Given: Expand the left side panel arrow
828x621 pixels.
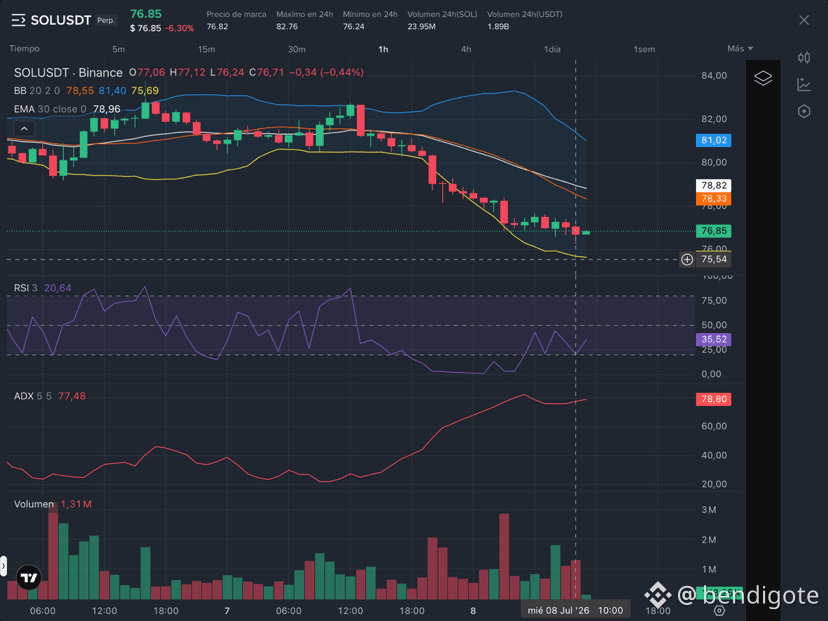Looking at the screenshot, I should (3, 566).
